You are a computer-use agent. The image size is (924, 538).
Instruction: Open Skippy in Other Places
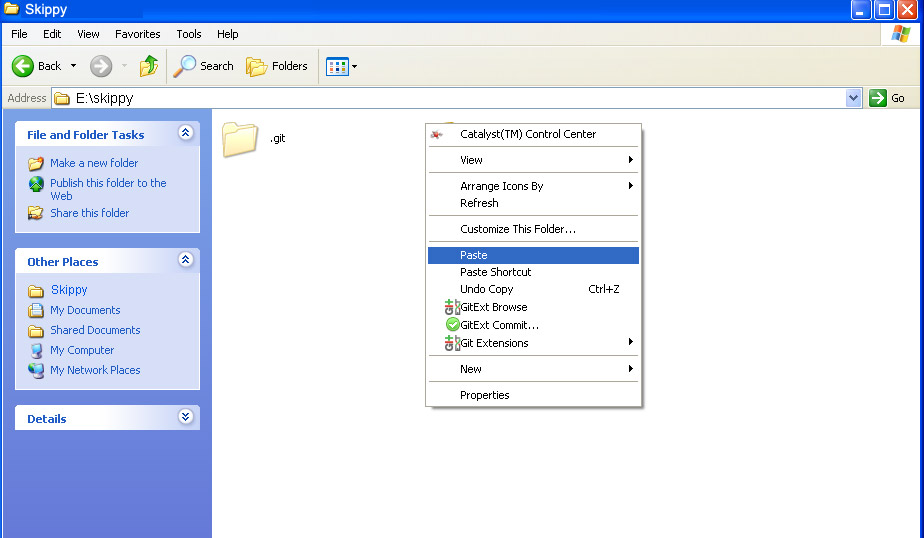69,289
